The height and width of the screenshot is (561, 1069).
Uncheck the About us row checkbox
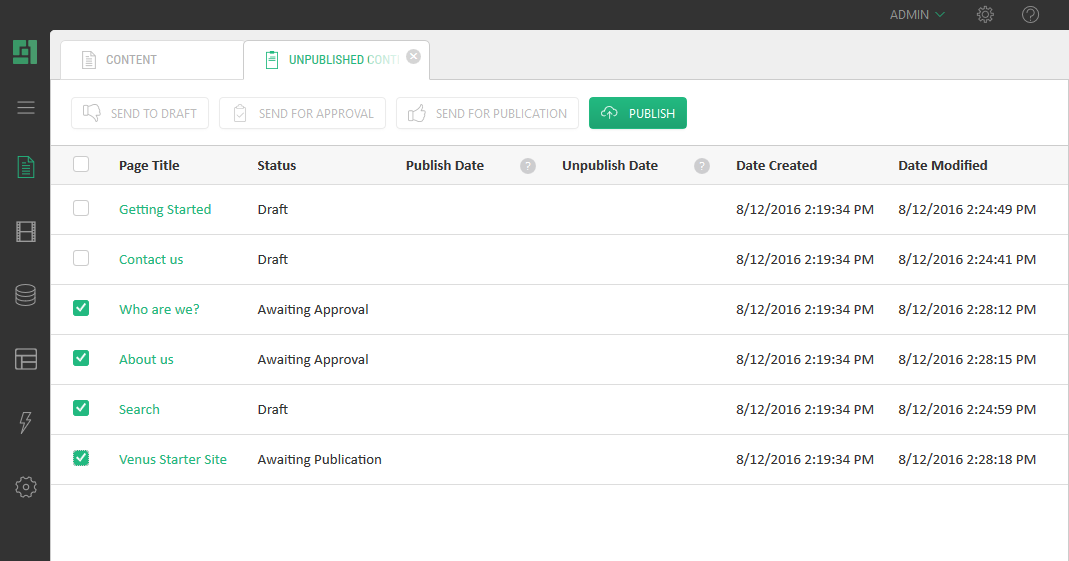(x=81, y=358)
